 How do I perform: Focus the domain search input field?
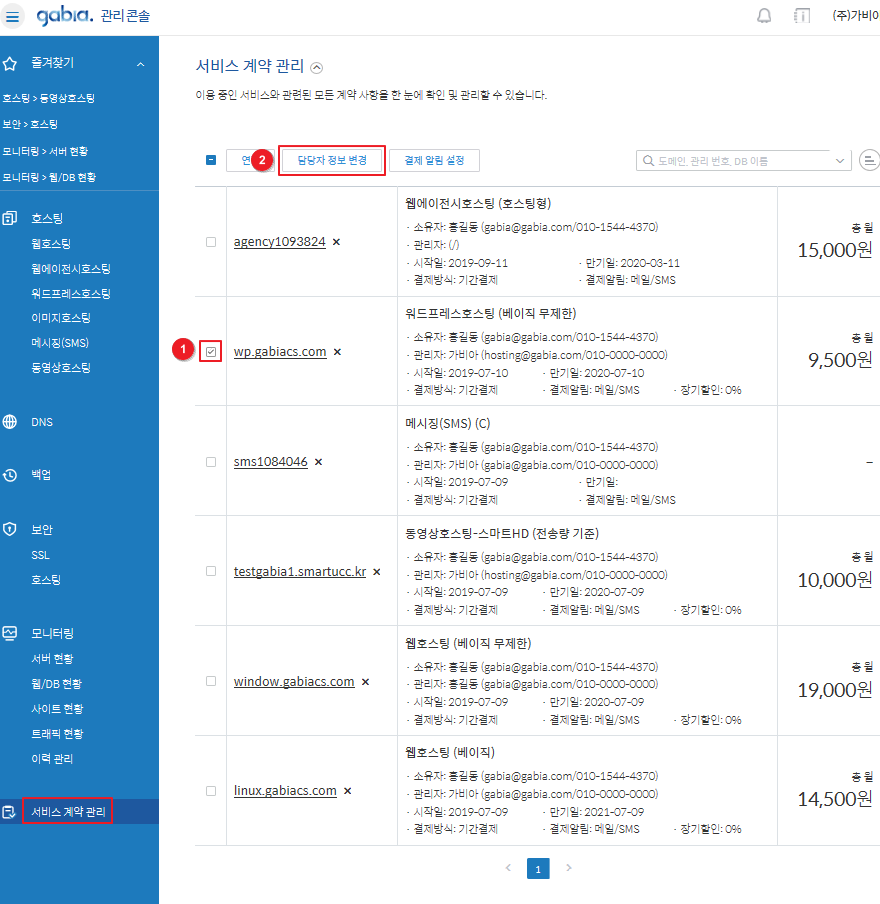point(744,161)
